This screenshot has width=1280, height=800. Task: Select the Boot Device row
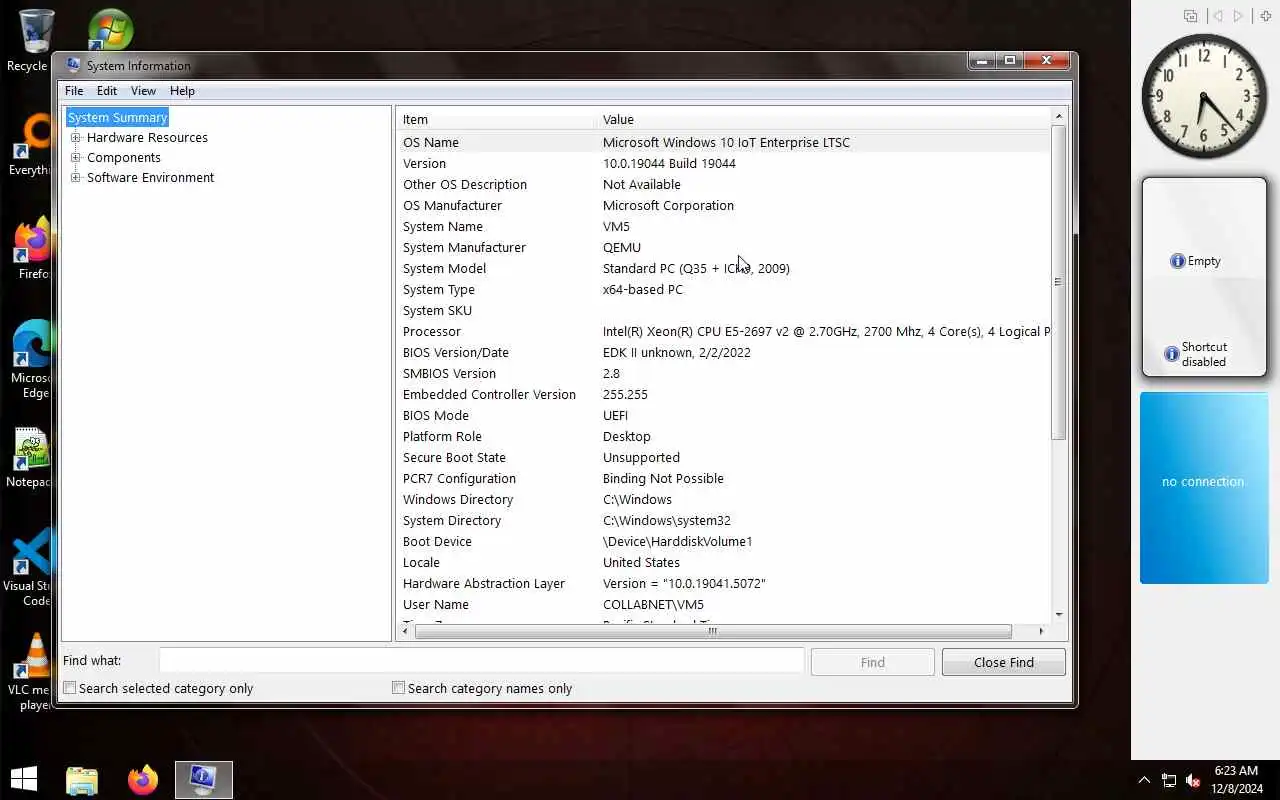tap(723, 541)
